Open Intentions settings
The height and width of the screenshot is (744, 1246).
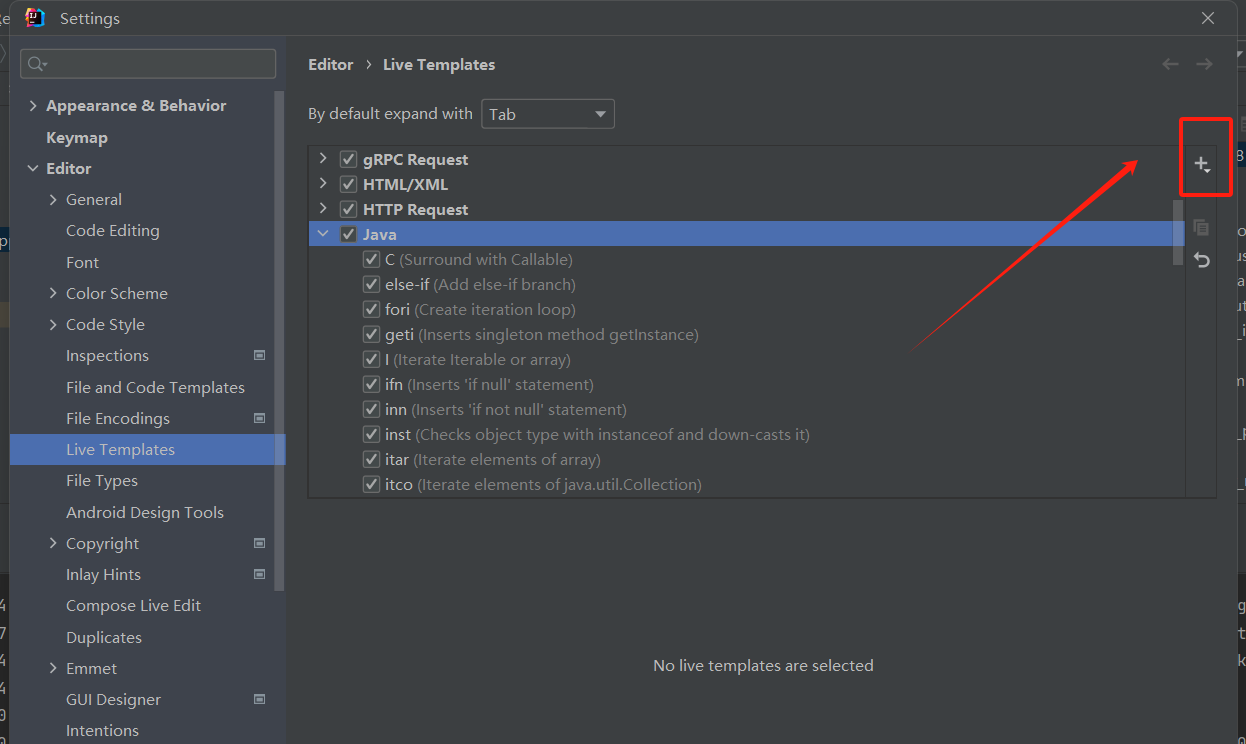pyautogui.click(x=102, y=730)
